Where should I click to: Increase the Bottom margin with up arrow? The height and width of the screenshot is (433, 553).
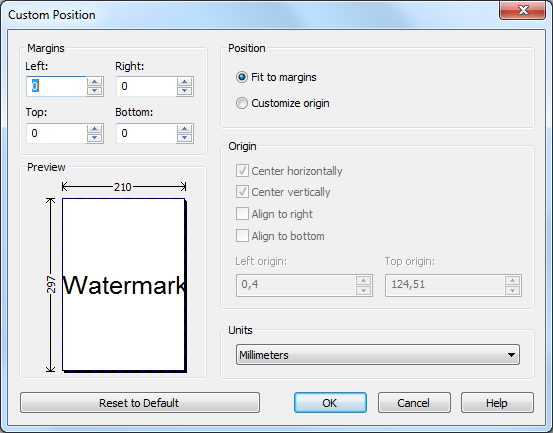(x=185, y=129)
